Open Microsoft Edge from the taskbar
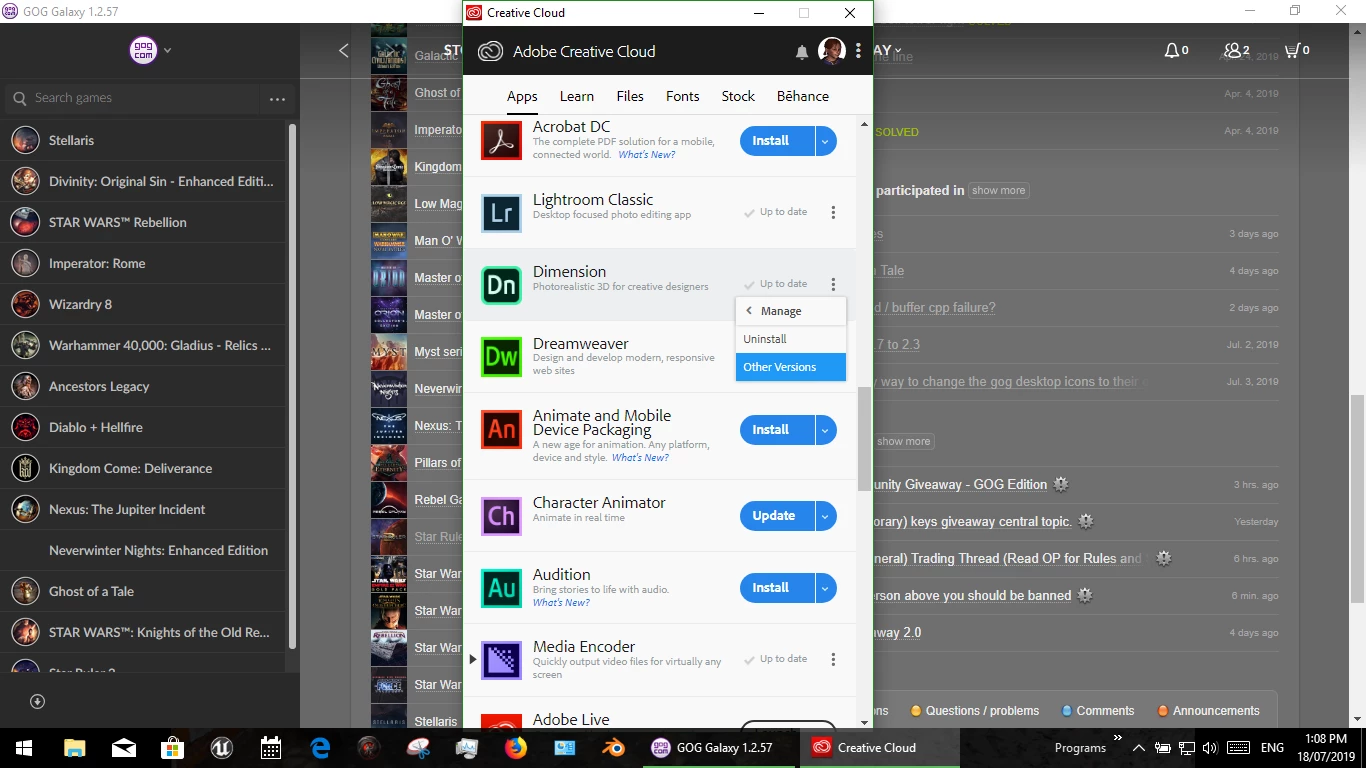 [x=320, y=747]
